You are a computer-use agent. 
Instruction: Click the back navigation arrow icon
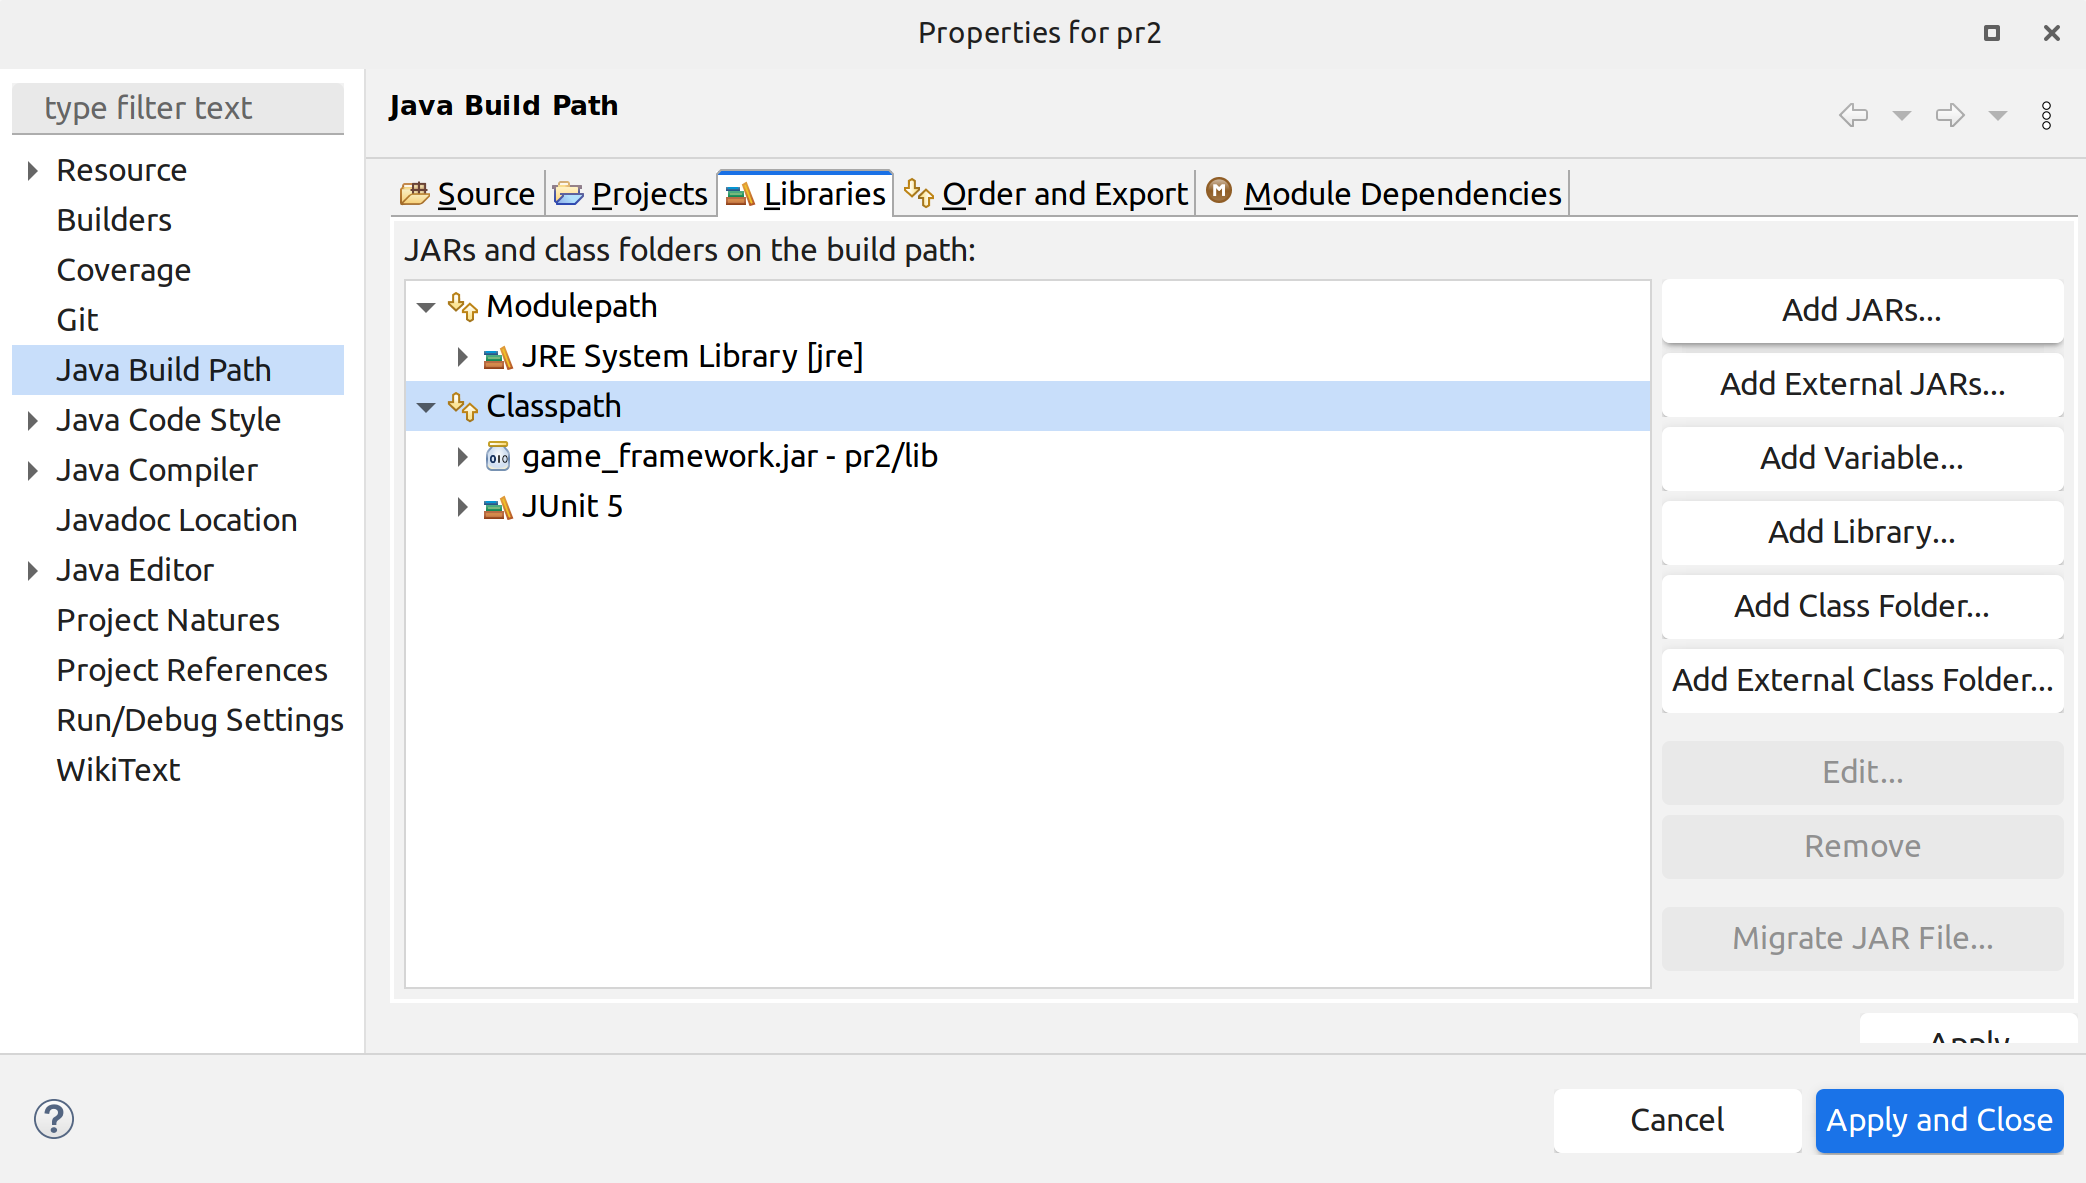[1853, 115]
